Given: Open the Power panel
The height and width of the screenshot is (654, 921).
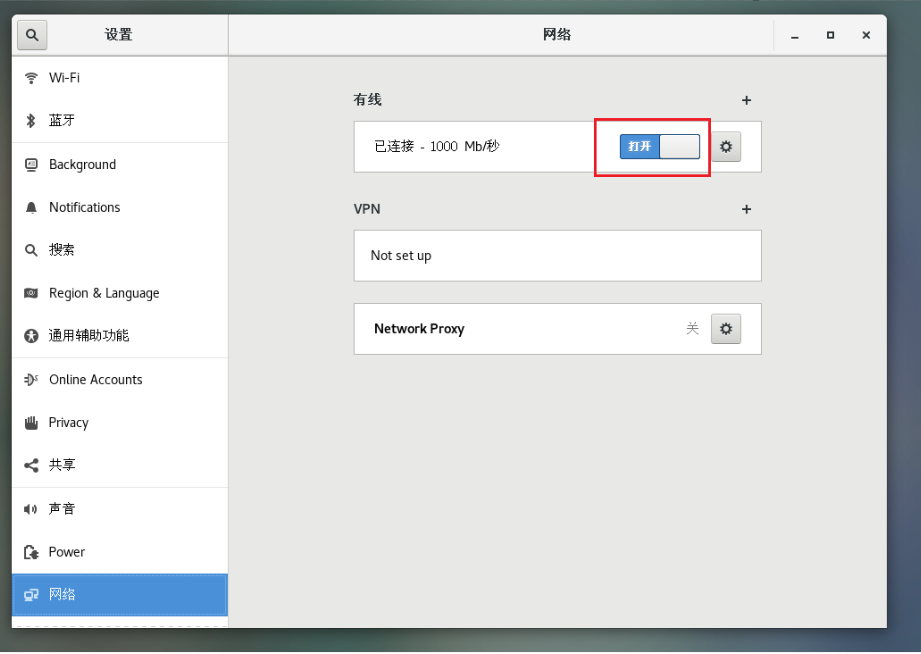Looking at the screenshot, I should pyautogui.click(x=120, y=552).
